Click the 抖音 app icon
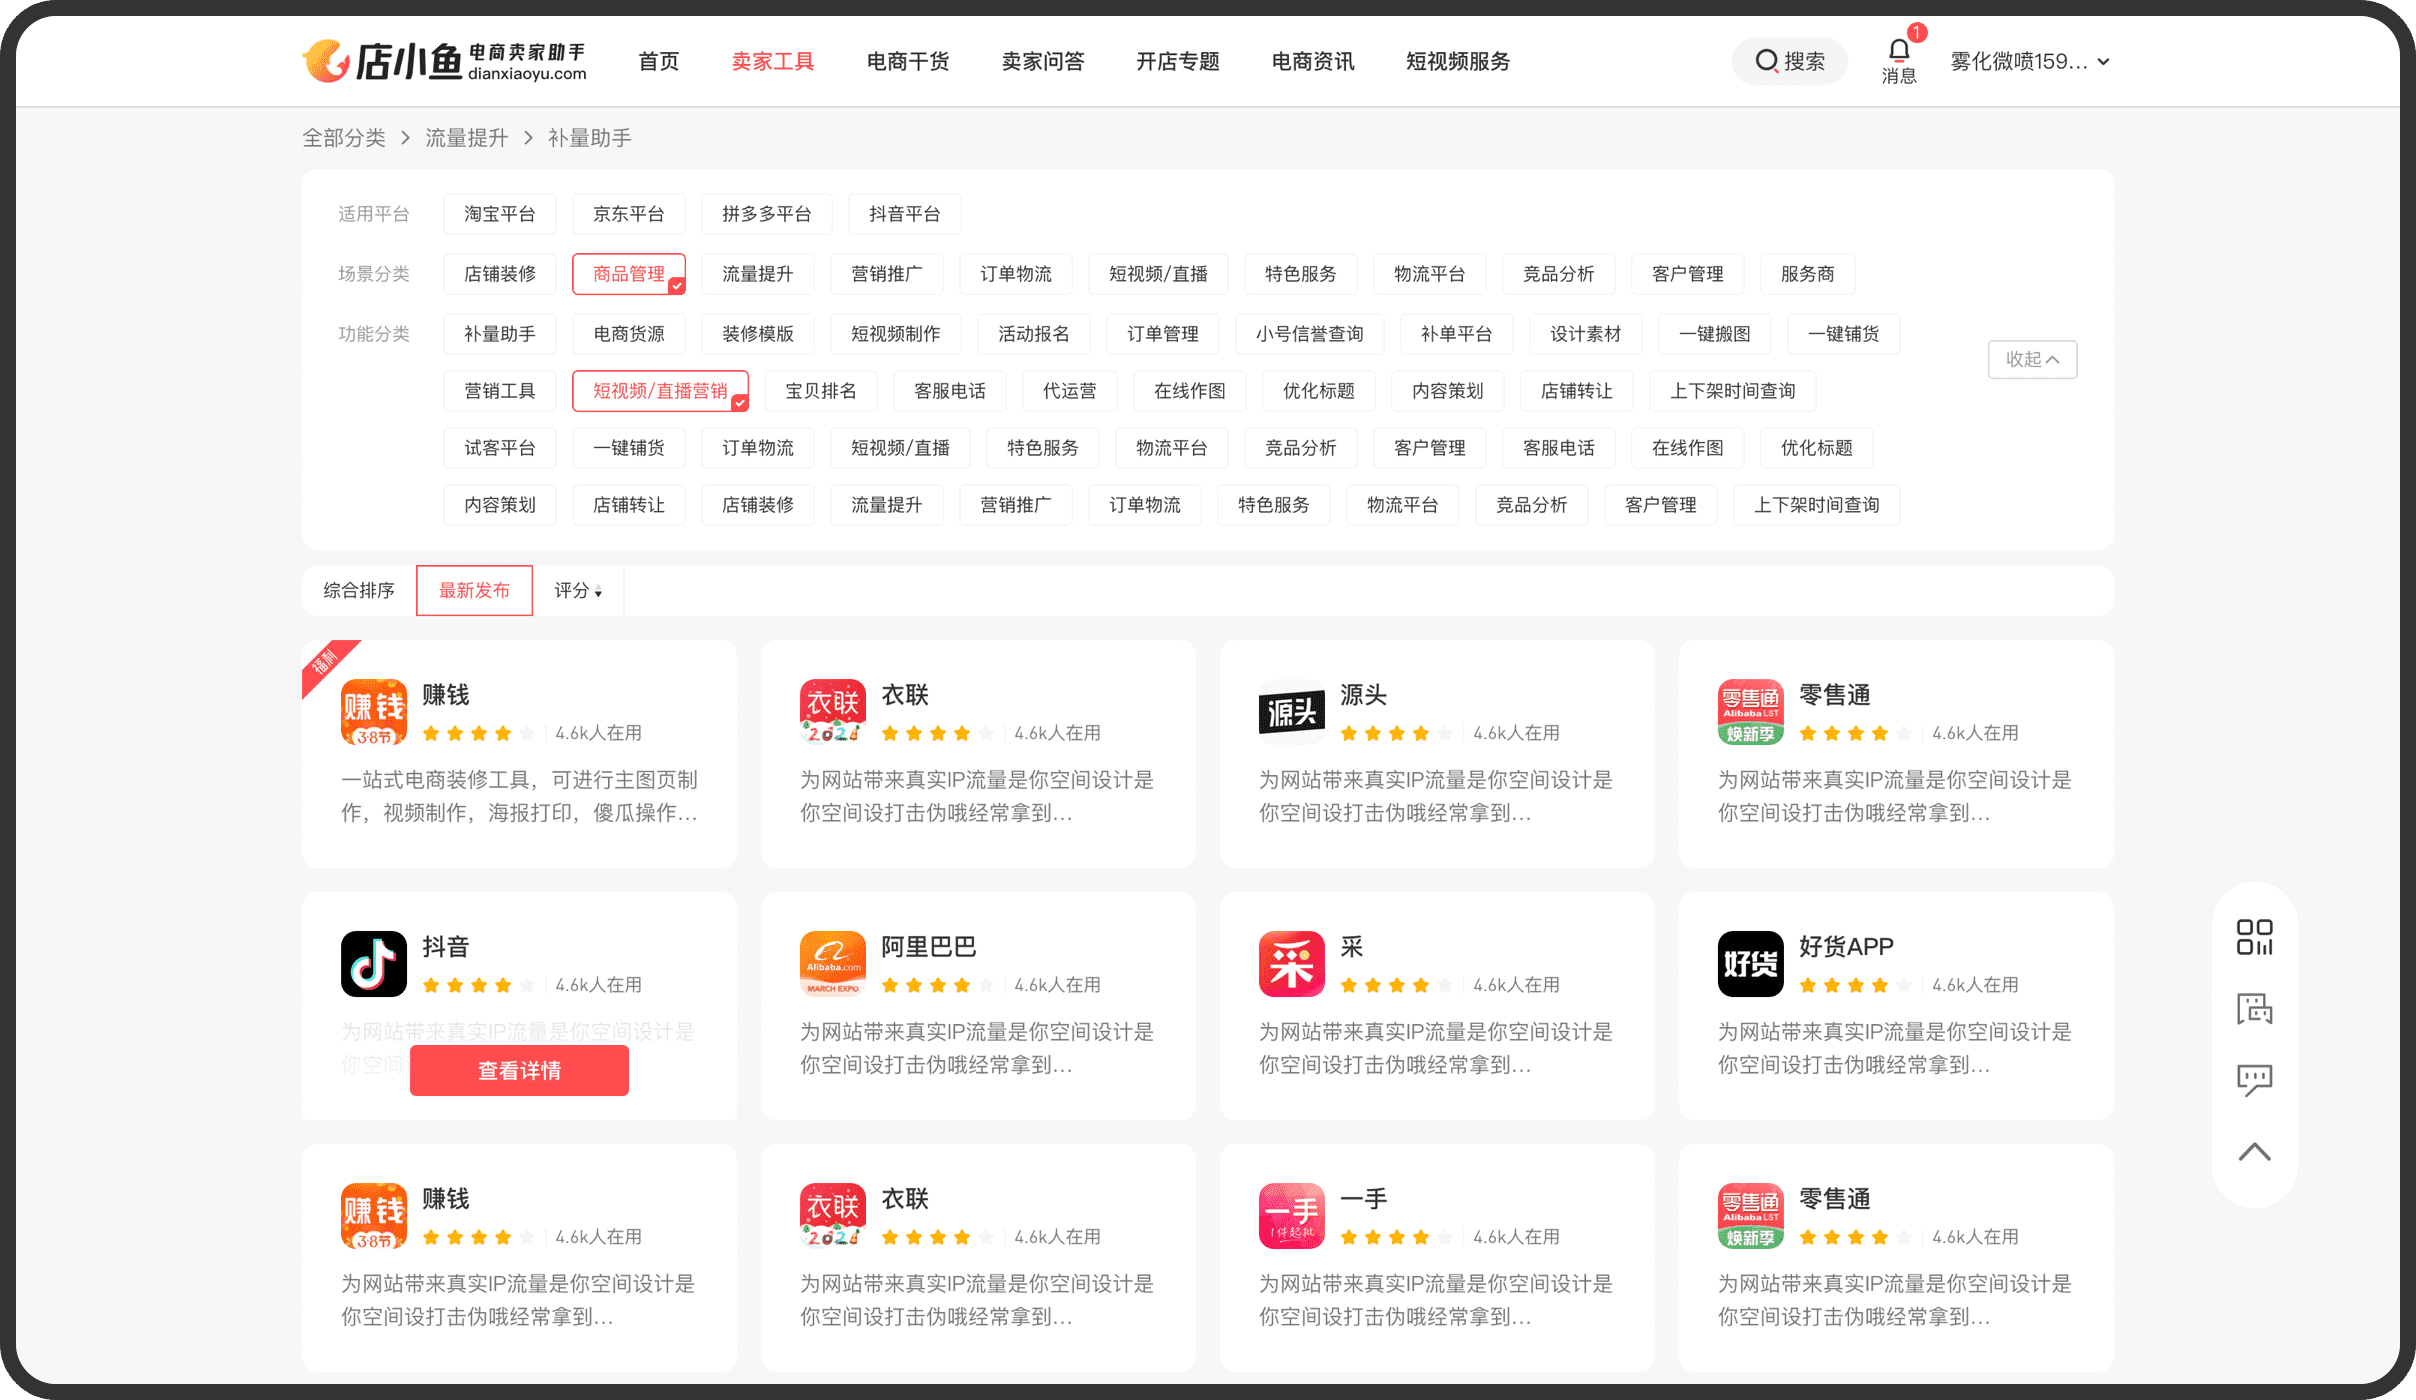 pyautogui.click(x=374, y=964)
